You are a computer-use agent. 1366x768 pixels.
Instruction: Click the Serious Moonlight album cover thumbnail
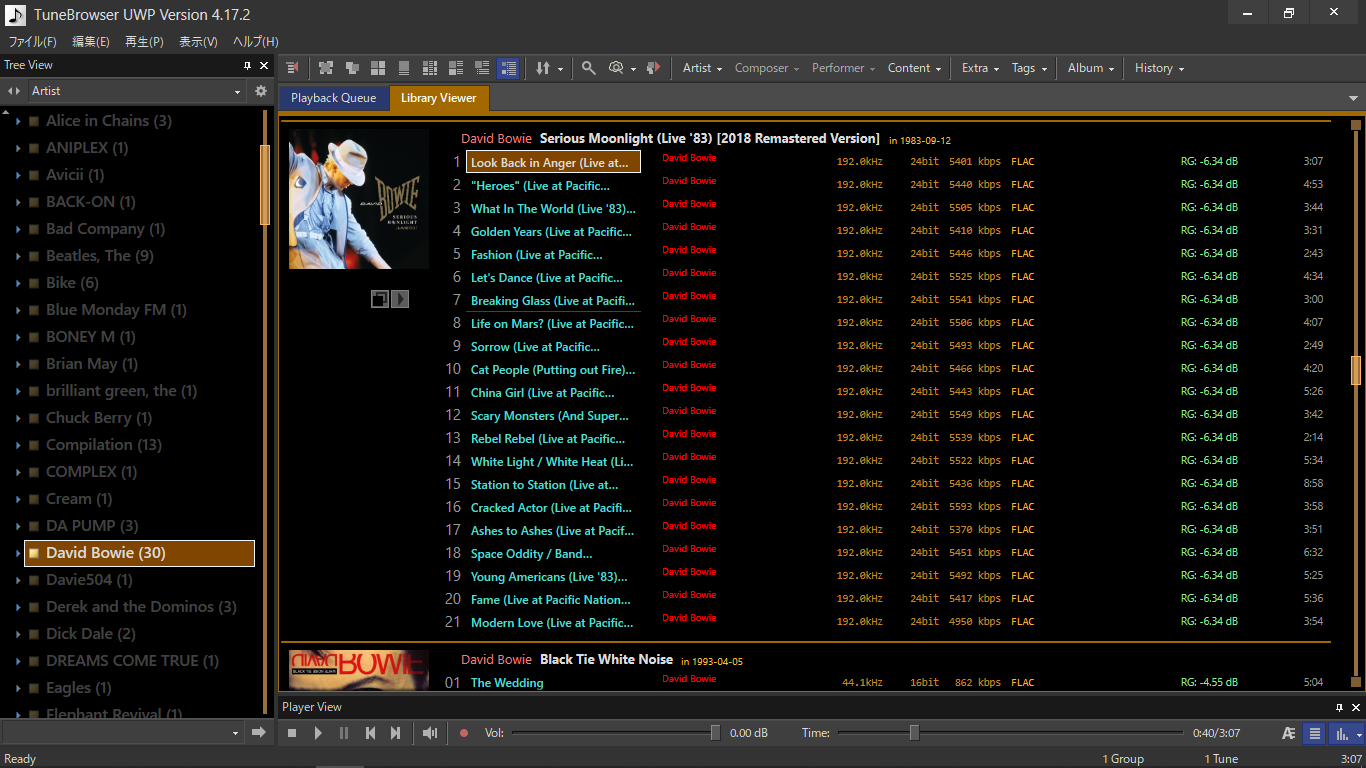(x=359, y=199)
